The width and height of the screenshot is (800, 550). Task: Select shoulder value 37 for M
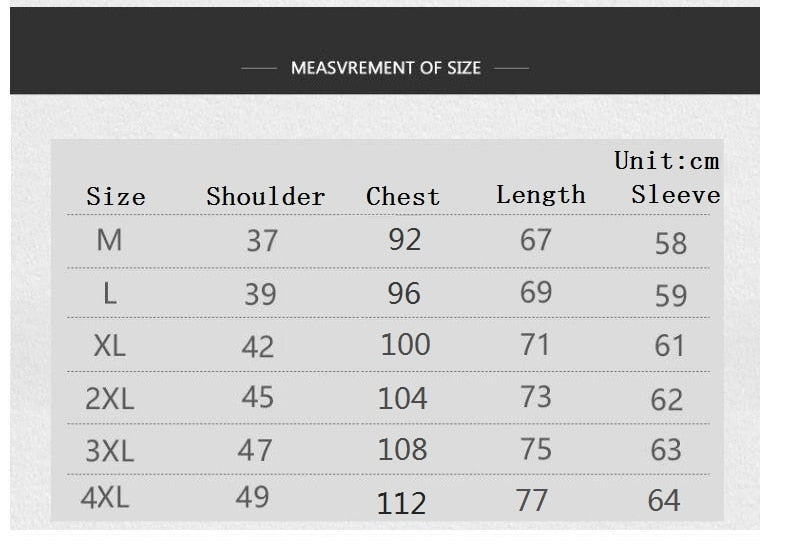coord(262,241)
